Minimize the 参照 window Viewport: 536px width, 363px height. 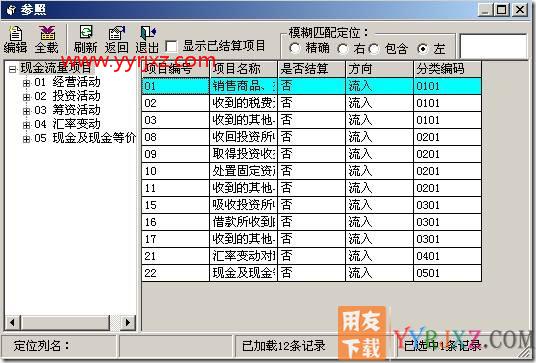485,10
